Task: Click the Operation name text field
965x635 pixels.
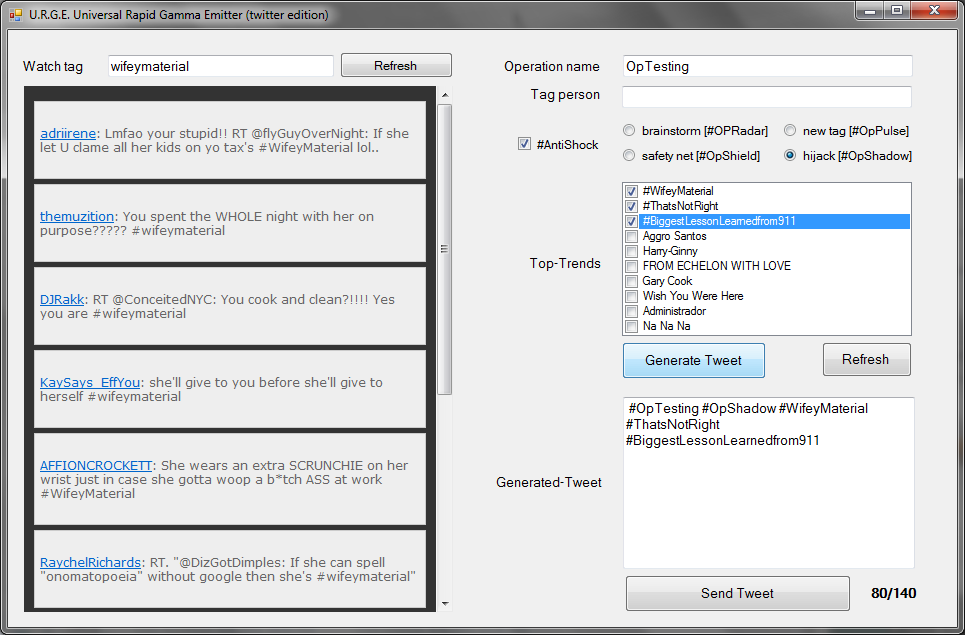Action: click(766, 67)
